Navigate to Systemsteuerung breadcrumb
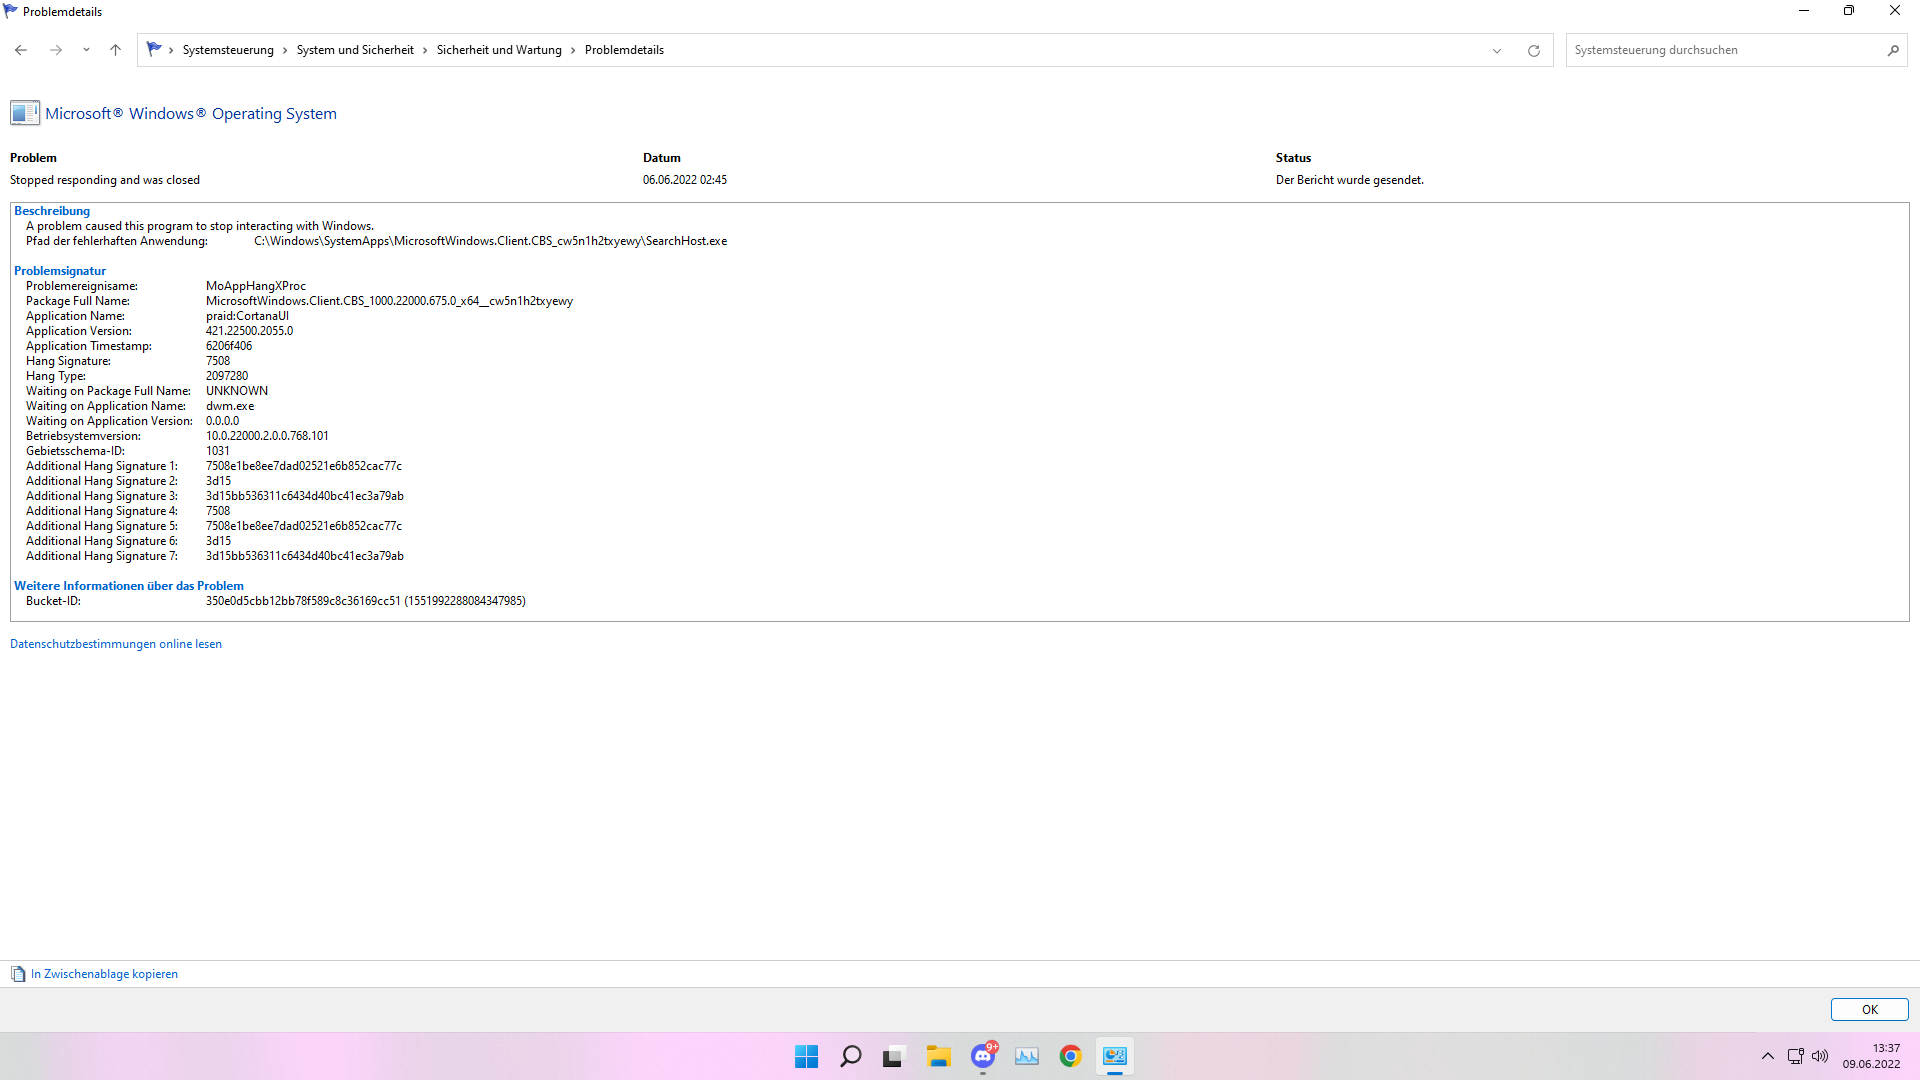 coord(227,49)
